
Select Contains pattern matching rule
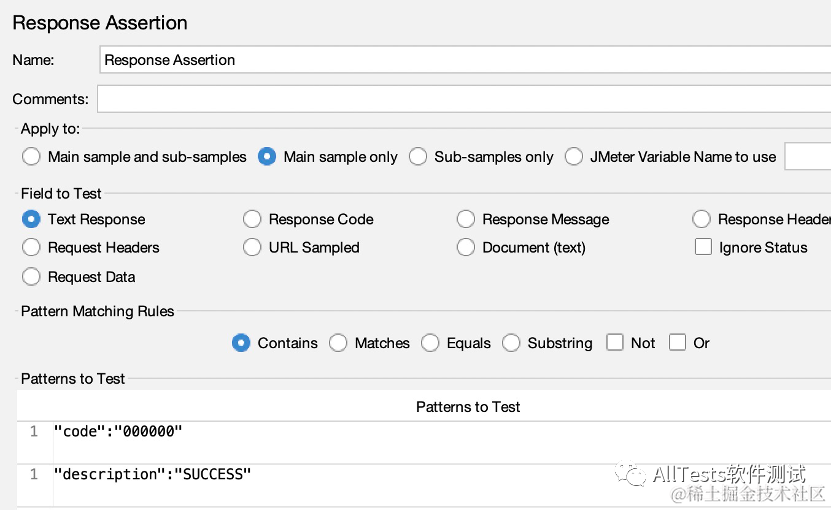tap(241, 343)
